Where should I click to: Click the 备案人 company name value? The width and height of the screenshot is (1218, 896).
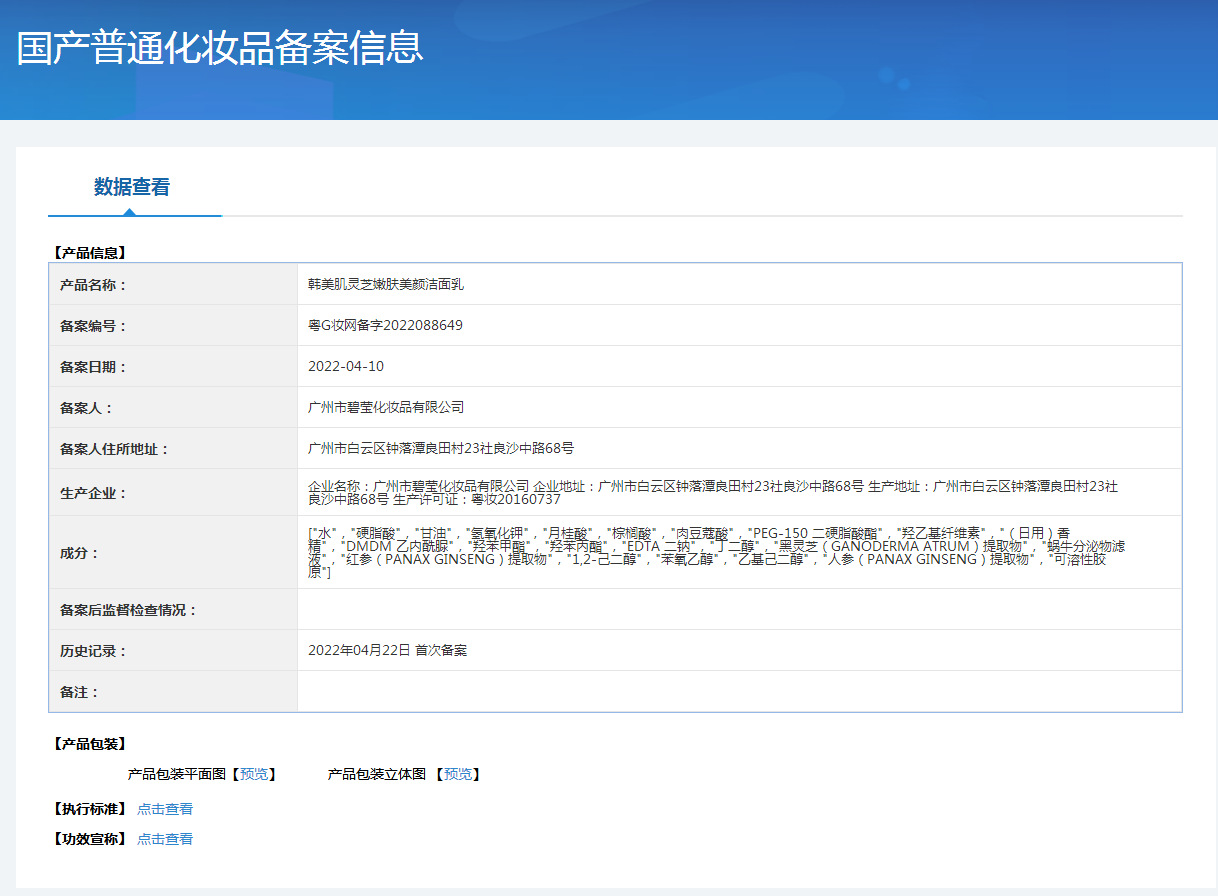click(x=386, y=407)
